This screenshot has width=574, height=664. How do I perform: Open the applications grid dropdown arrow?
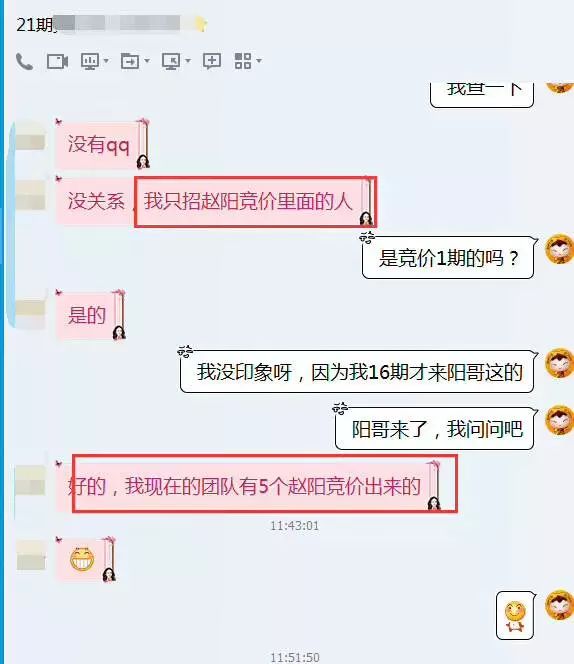(x=259, y=61)
